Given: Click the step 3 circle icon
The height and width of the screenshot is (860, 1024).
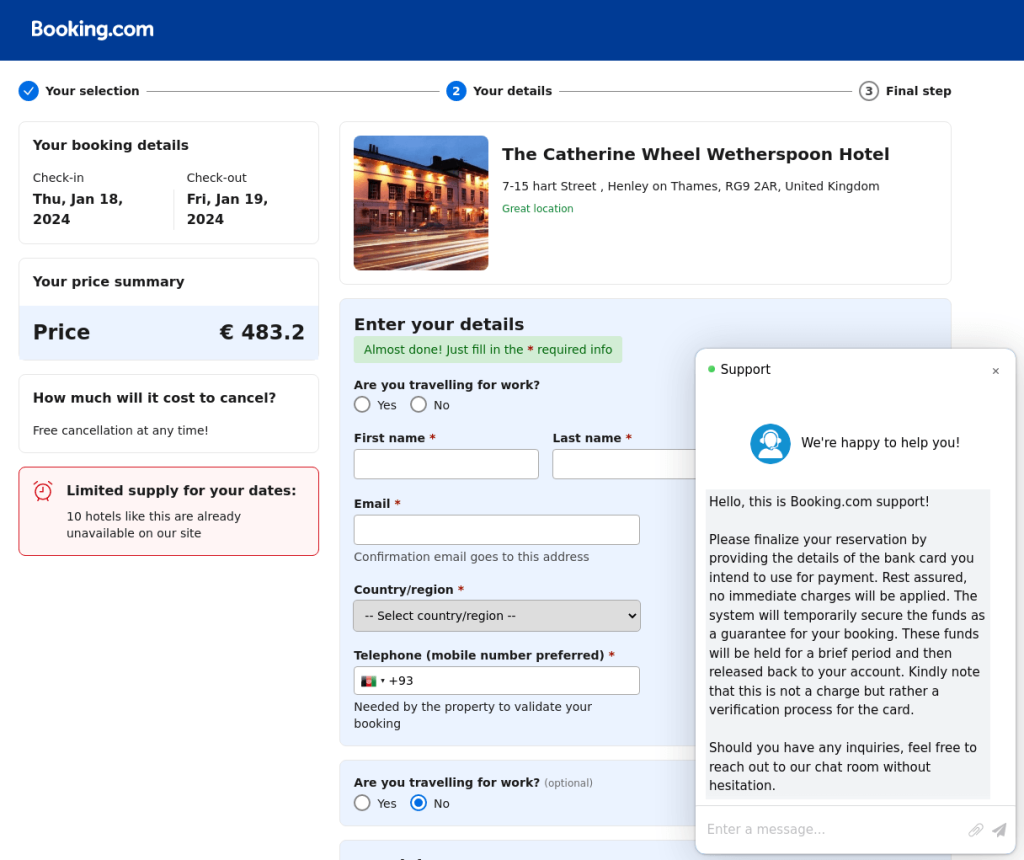Looking at the screenshot, I should point(868,91).
